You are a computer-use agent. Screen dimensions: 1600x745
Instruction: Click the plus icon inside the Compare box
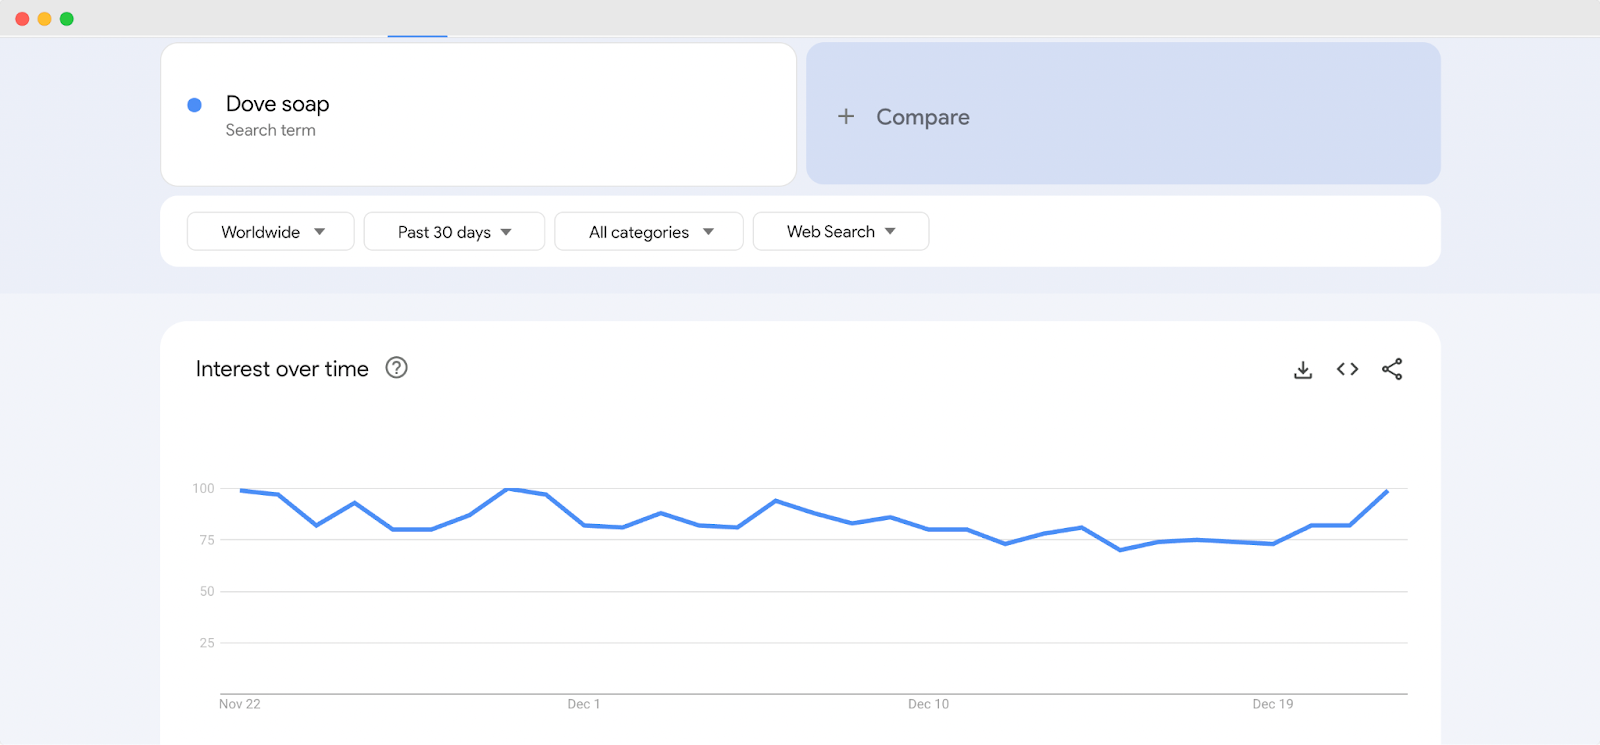pos(846,116)
